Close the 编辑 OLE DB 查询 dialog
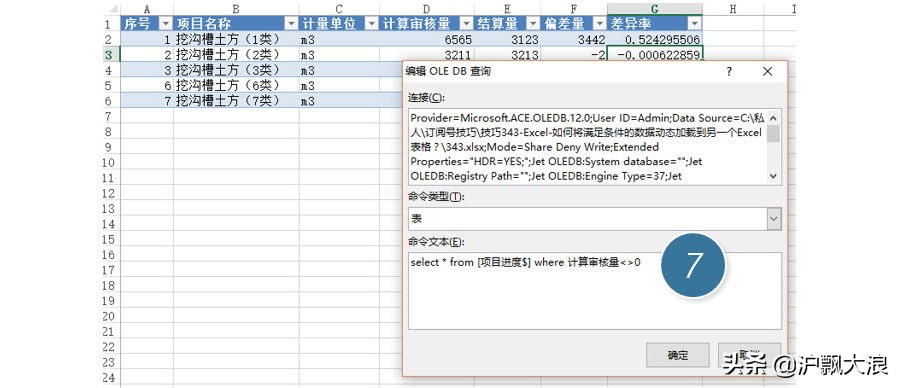Screen dimensions: 900x388 (767, 72)
